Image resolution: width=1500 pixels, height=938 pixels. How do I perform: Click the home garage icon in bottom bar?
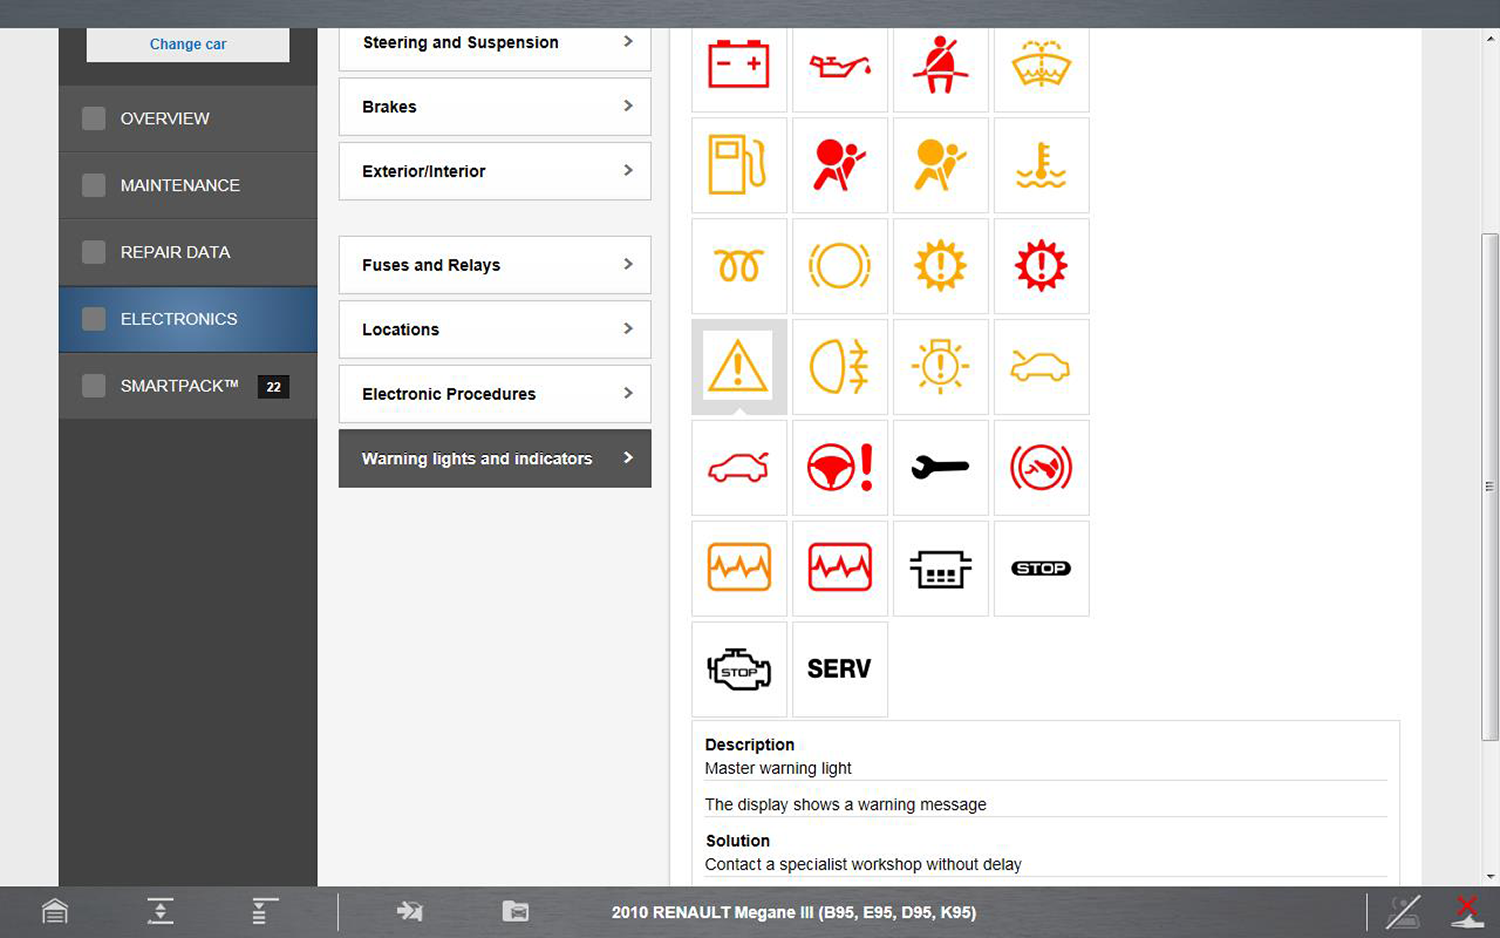point(55,911)
